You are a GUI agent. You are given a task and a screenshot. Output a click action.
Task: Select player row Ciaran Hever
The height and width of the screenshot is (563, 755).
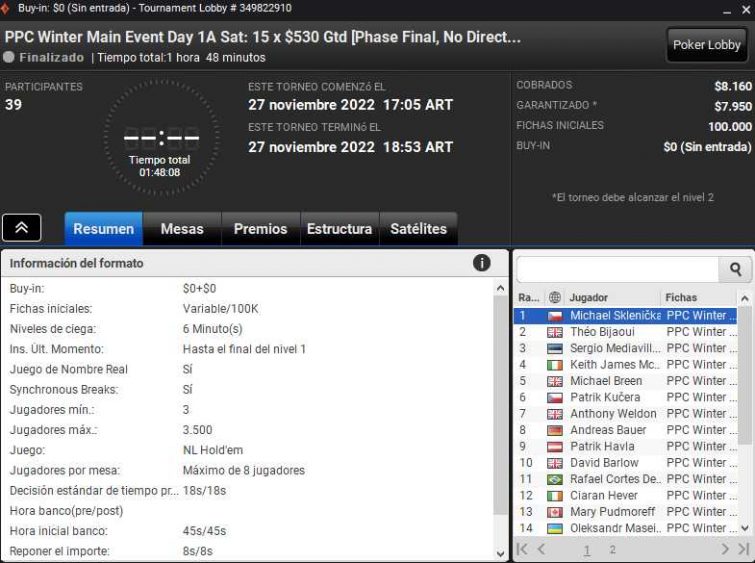pos(626,496)
